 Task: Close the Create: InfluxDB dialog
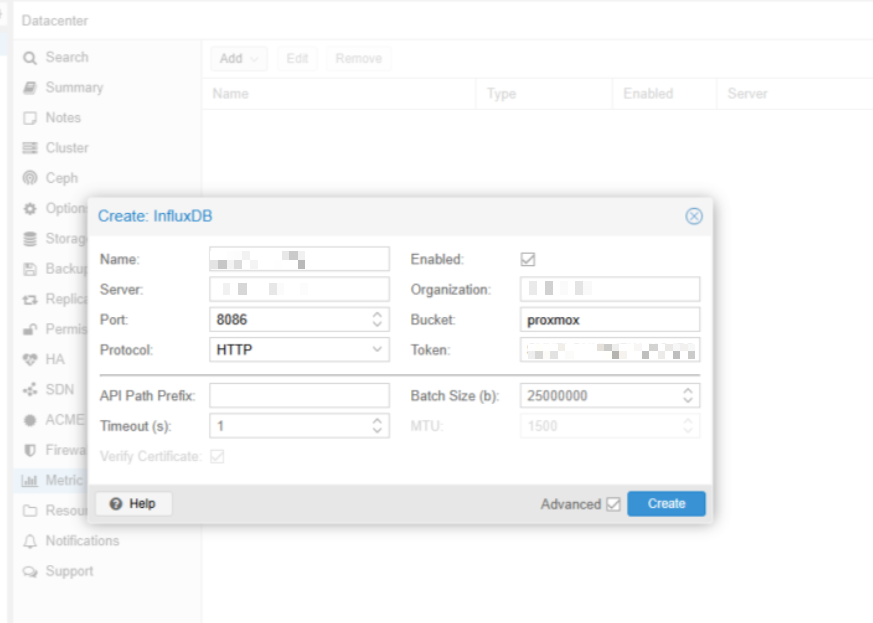(694, 216)
